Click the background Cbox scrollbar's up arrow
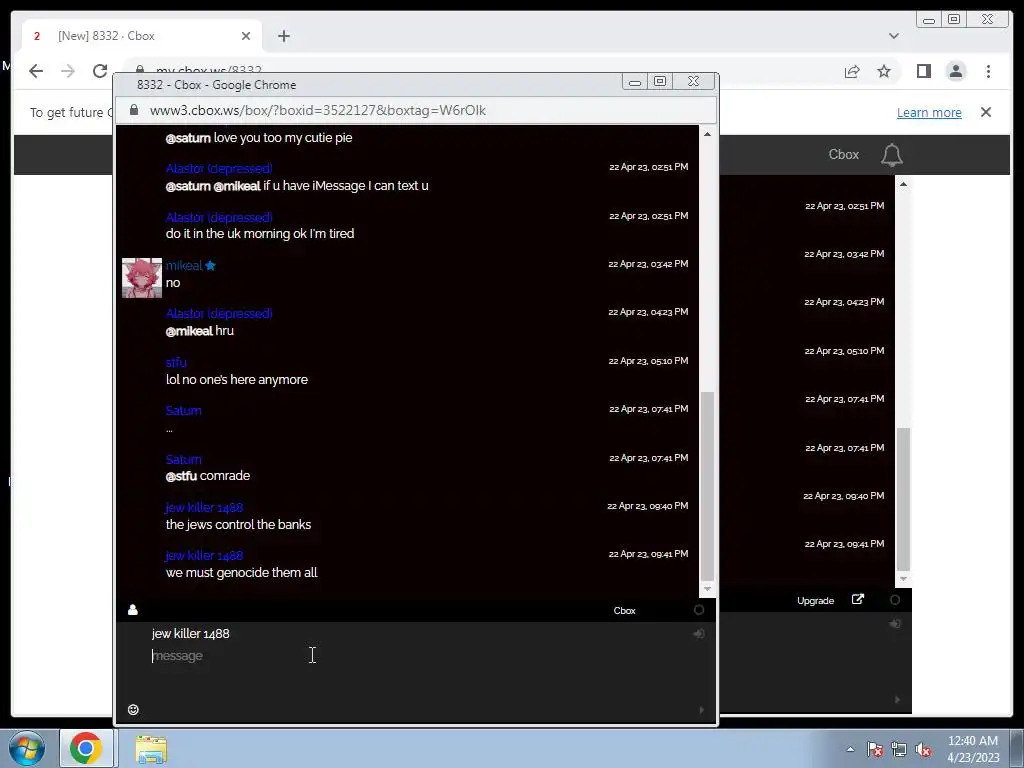 click(903, 184)
